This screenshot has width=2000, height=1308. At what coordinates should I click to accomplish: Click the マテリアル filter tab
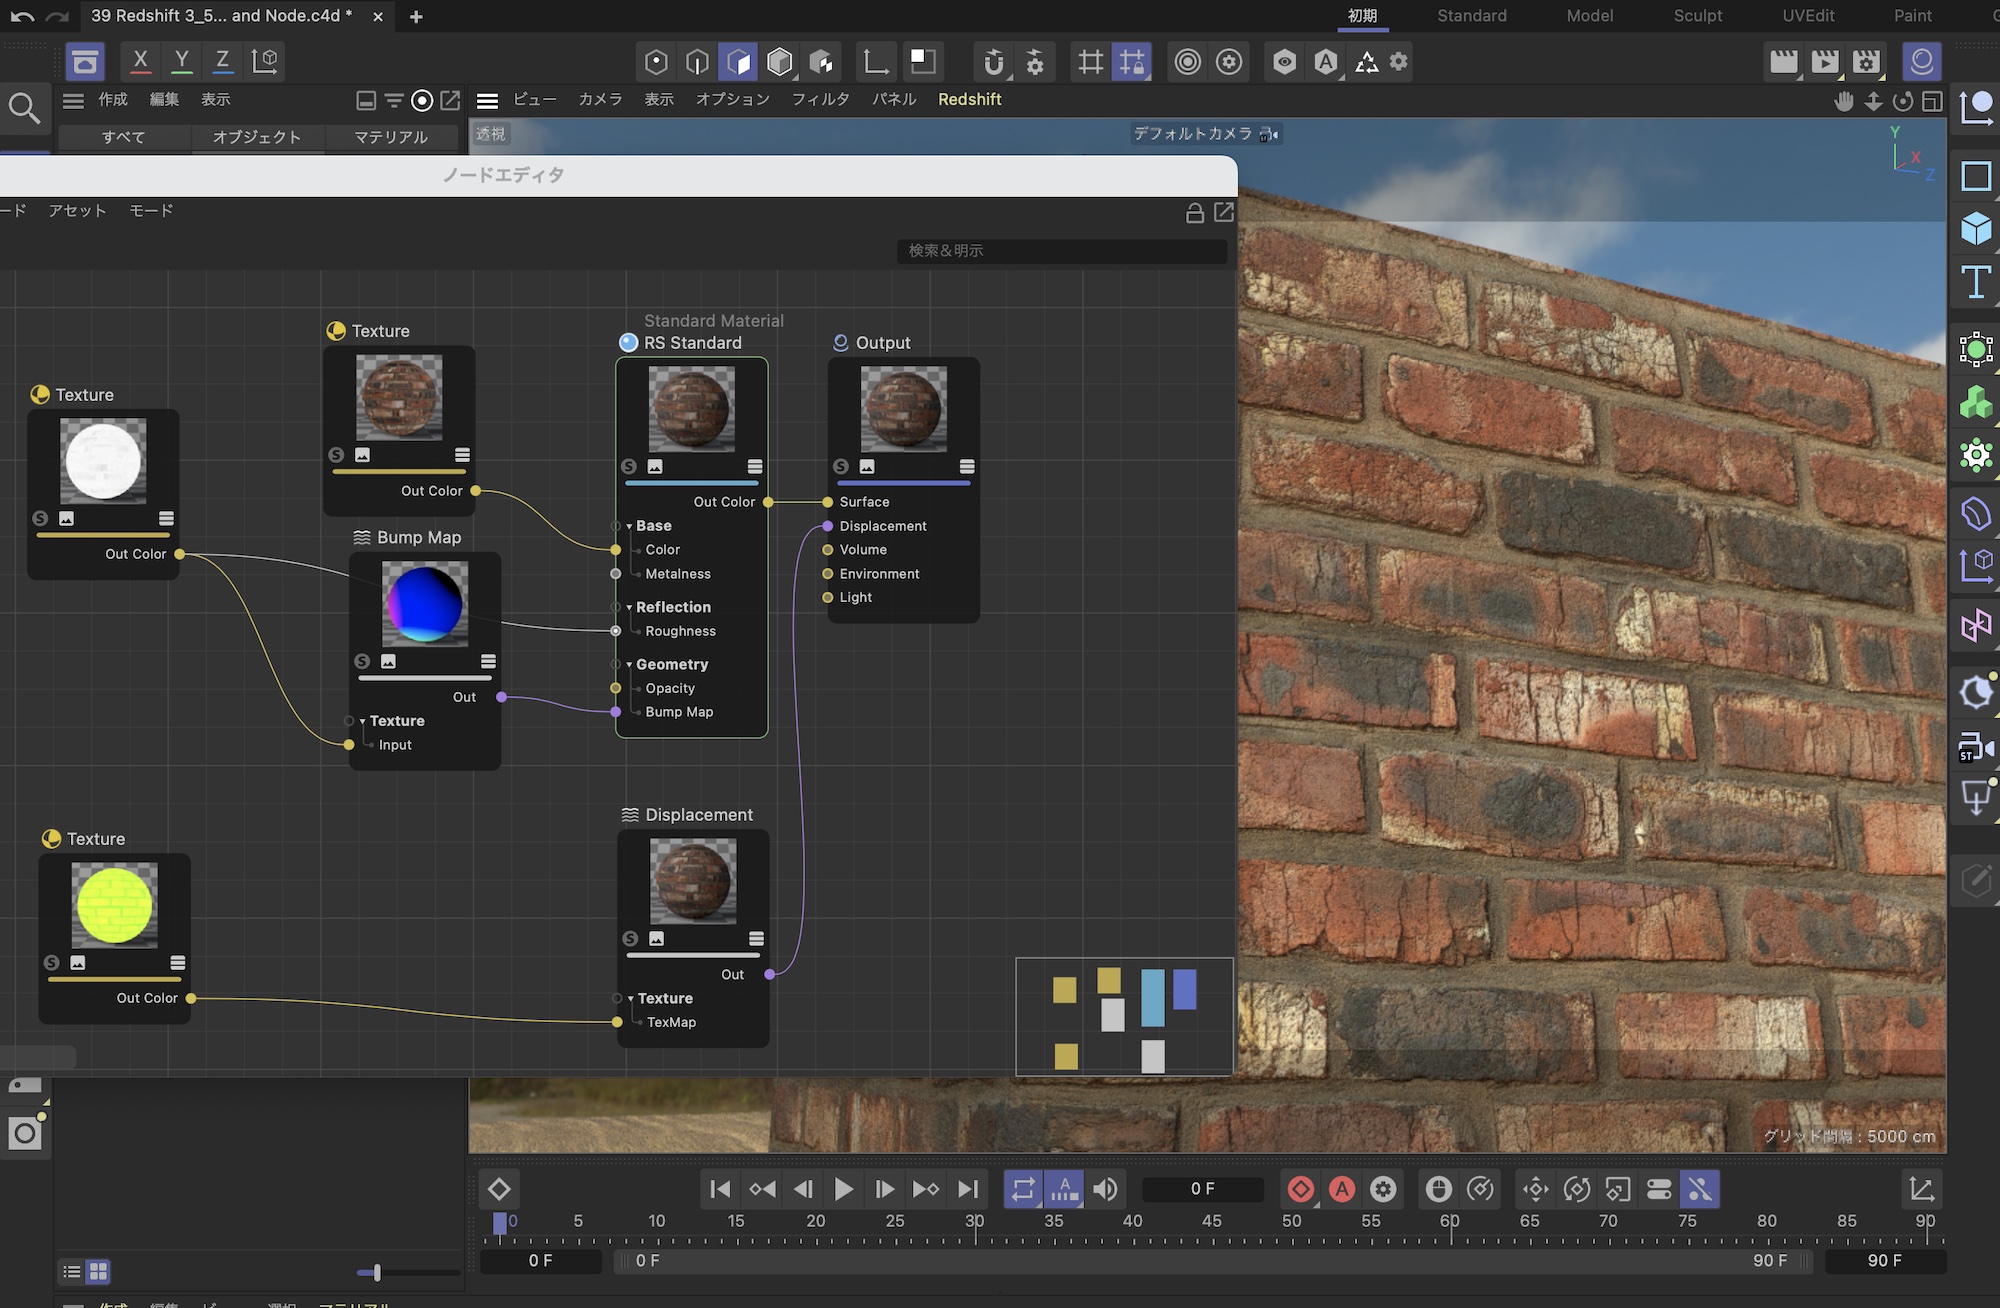coord(391,137)
